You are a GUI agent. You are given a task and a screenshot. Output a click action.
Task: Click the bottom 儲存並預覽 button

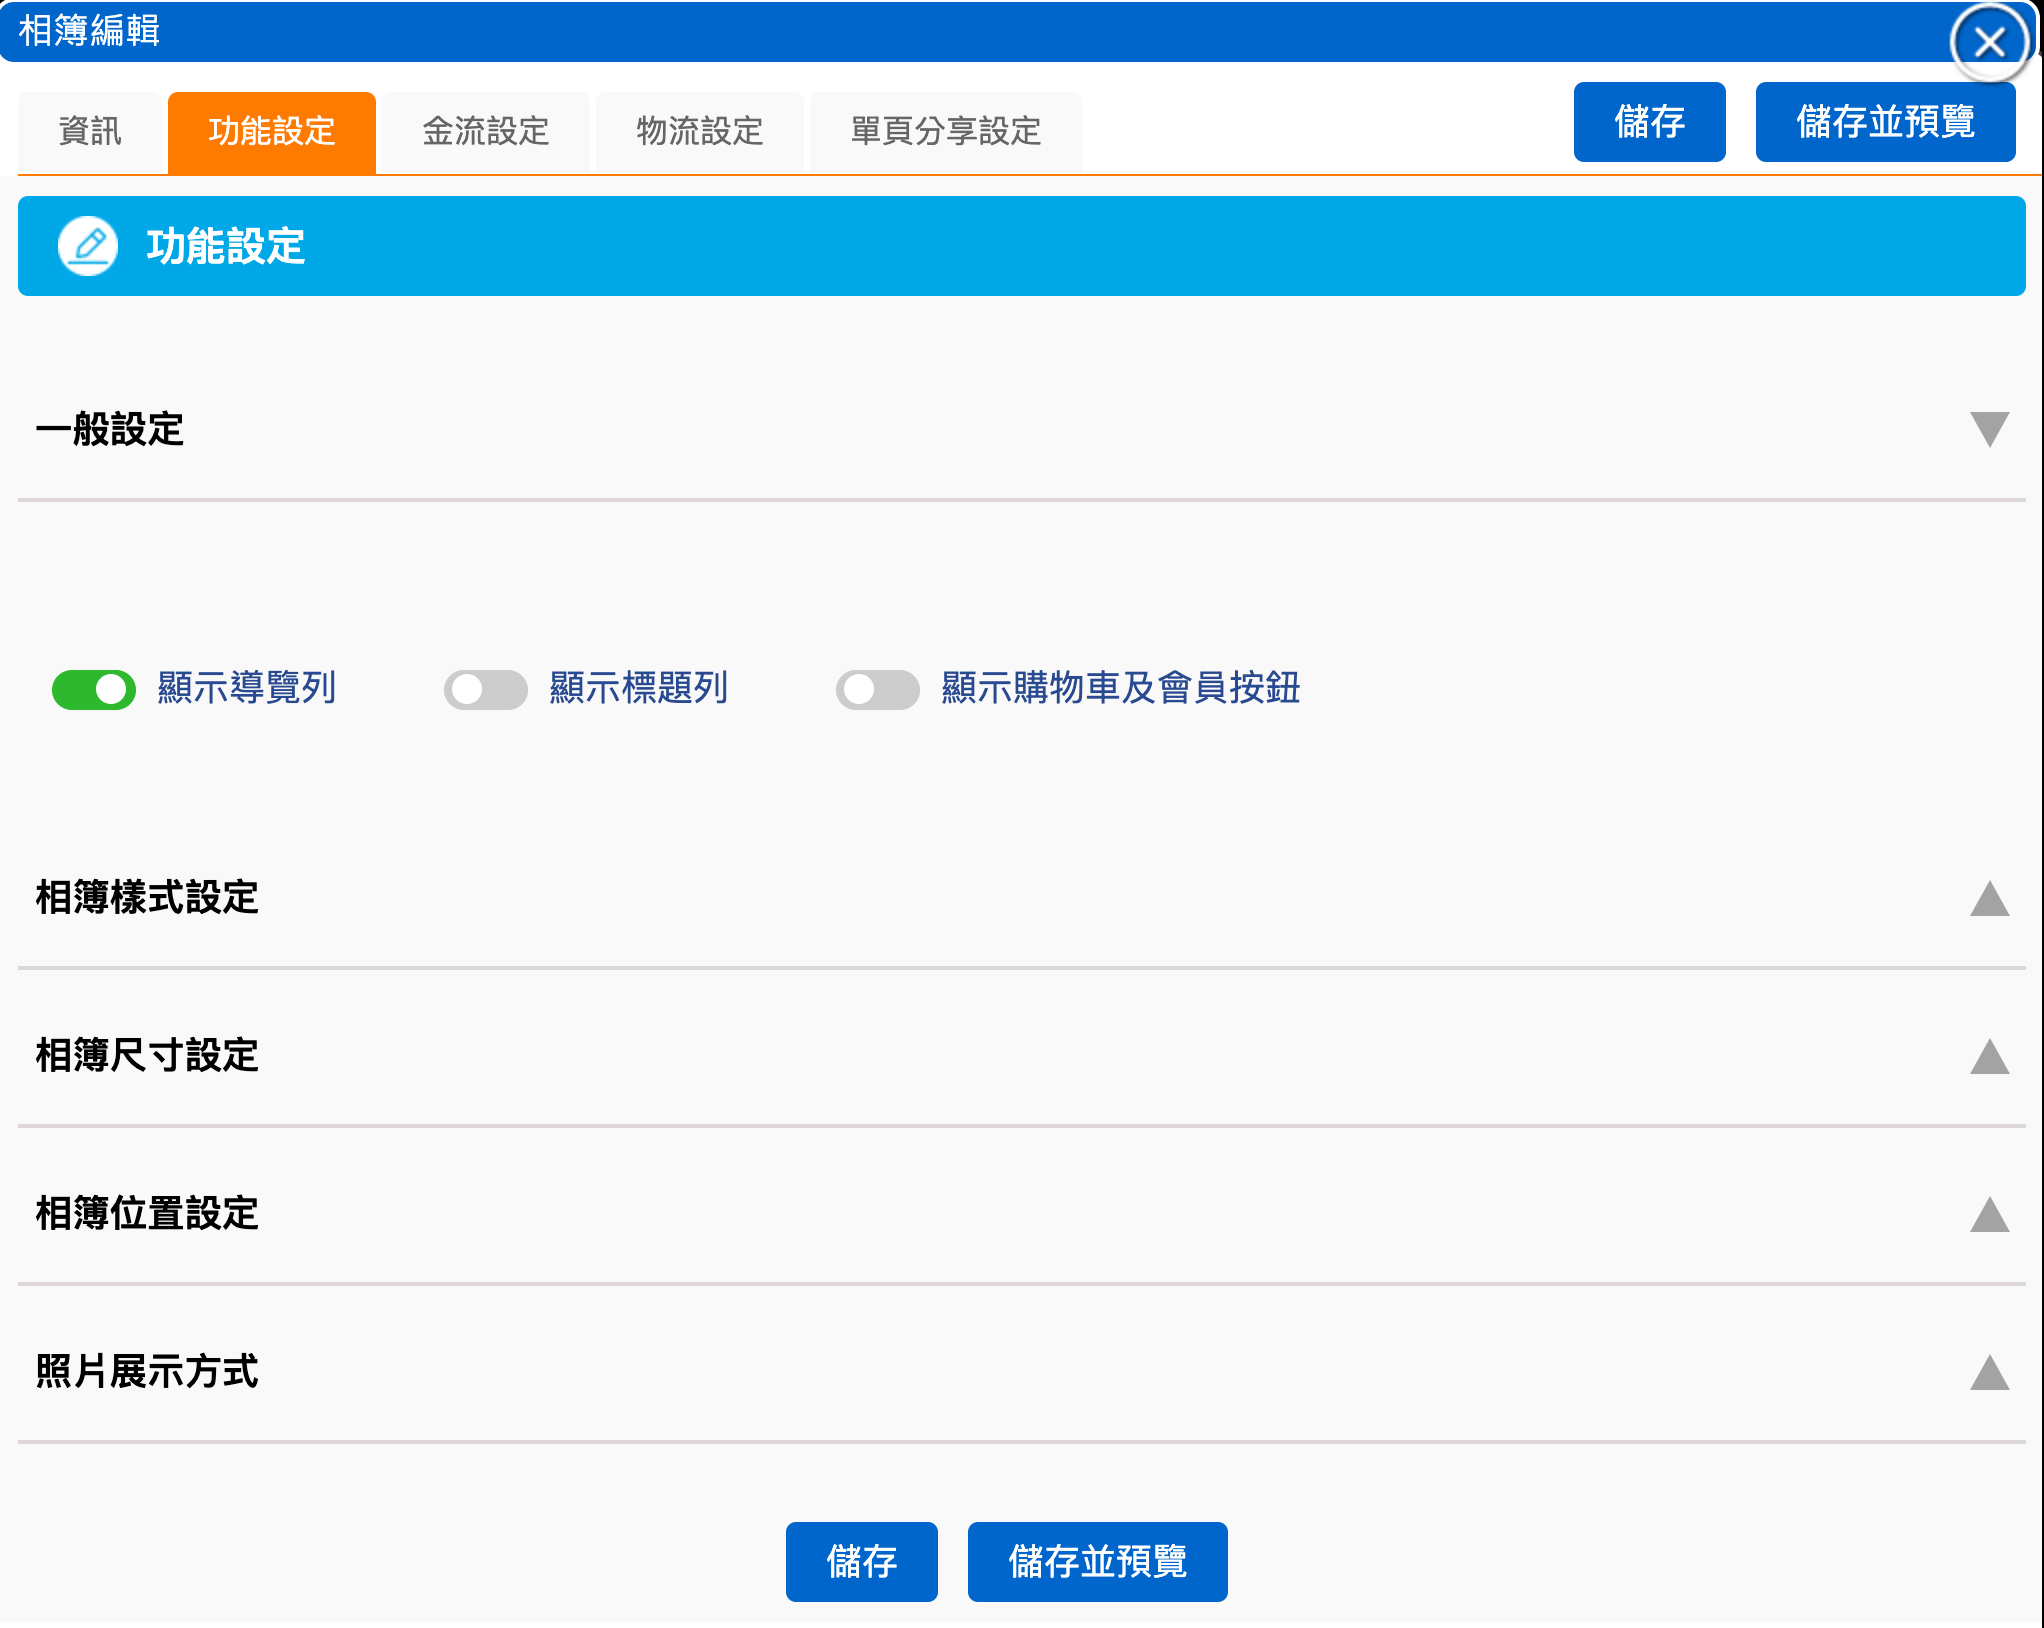(1098, 1561)
